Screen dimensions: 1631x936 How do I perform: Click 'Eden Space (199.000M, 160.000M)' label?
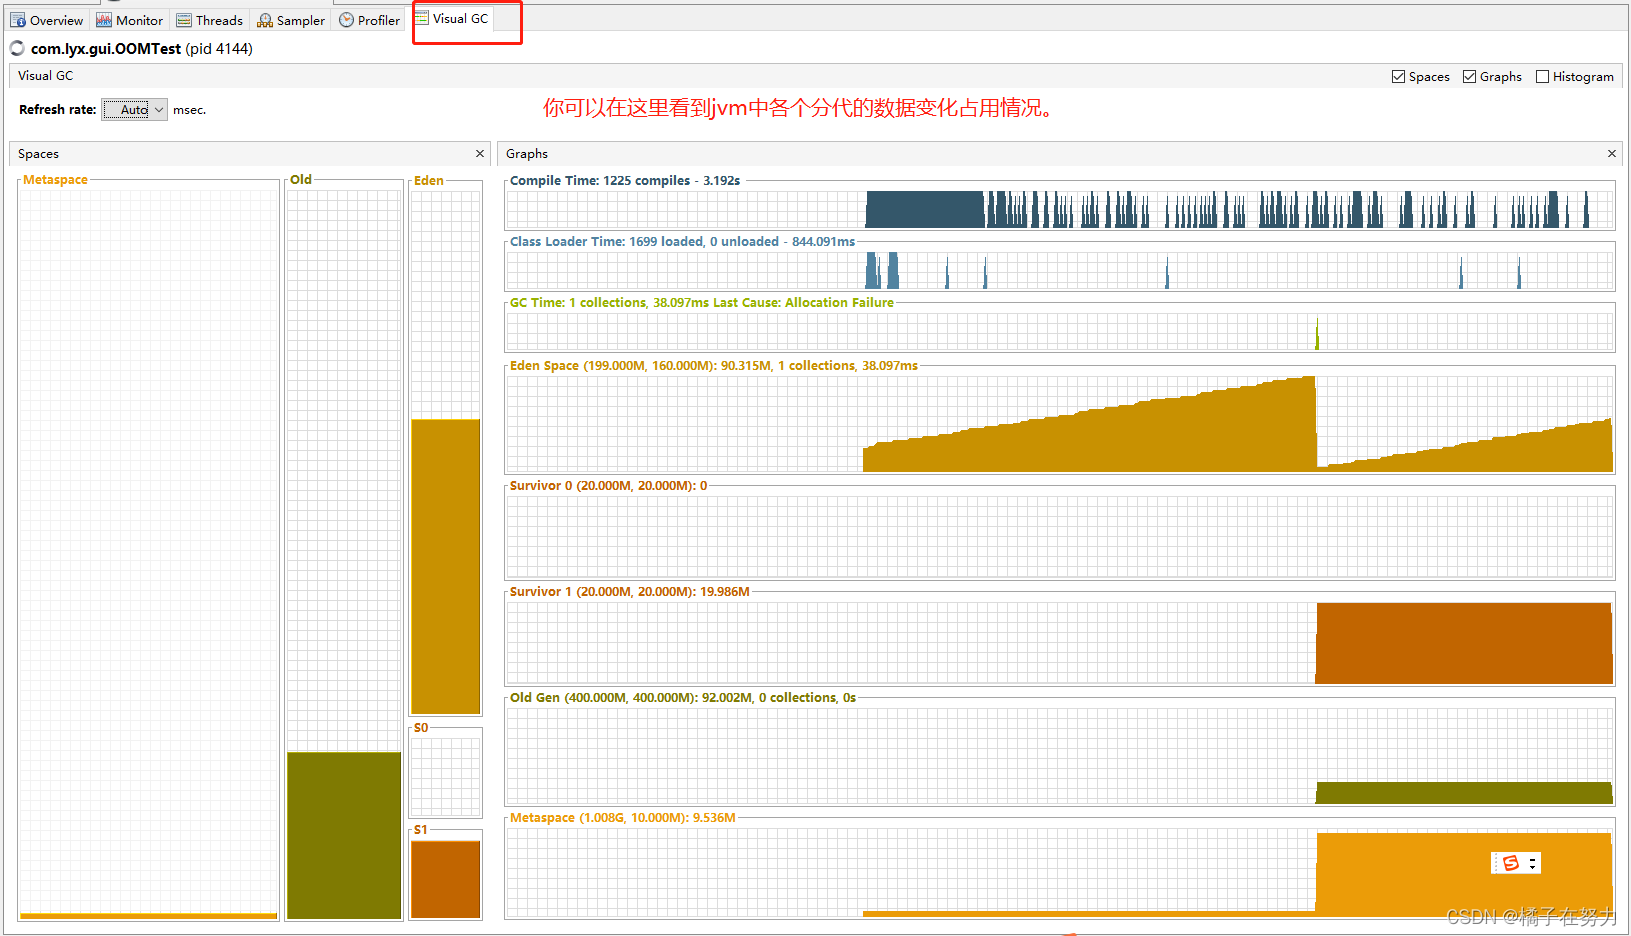point(613,366)
